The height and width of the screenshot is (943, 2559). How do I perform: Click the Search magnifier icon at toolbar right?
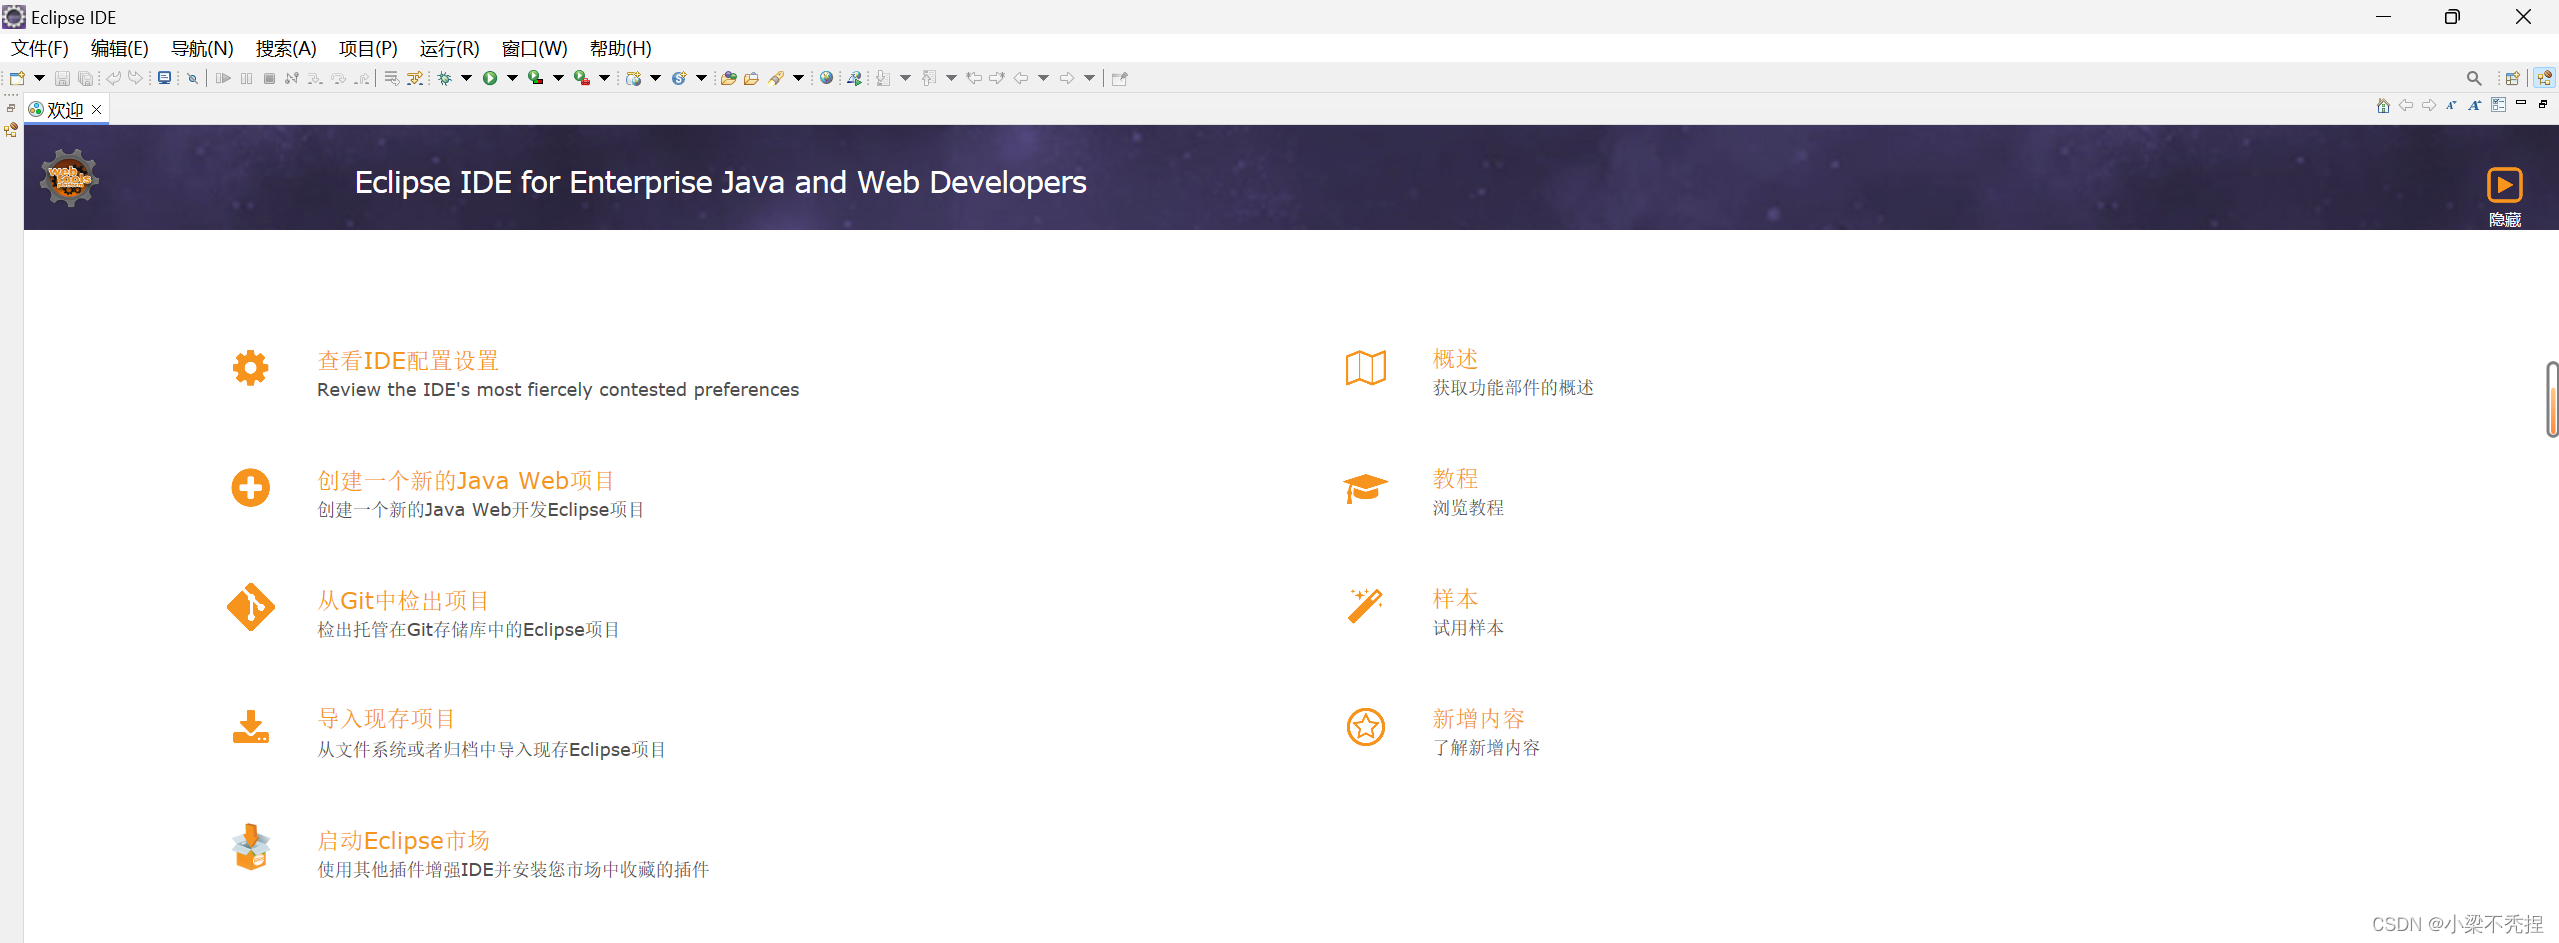[x=2473, y=78]
